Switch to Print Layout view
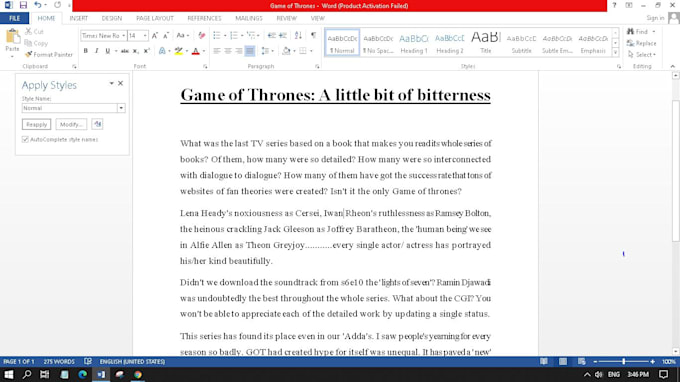Screen dimensions: 680x382 pyautogui.click(x=562, y=362)
